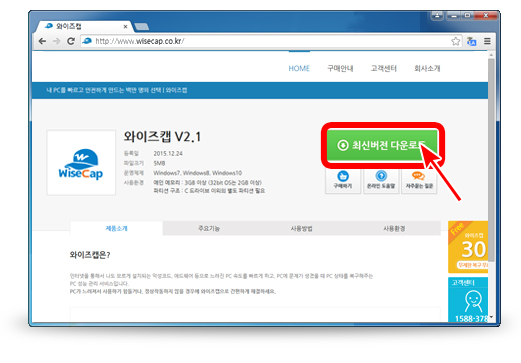This screenshot has height=363, width=521.
Task: Close the 와이즈캡 browser tab
Action: click(125, 27)
